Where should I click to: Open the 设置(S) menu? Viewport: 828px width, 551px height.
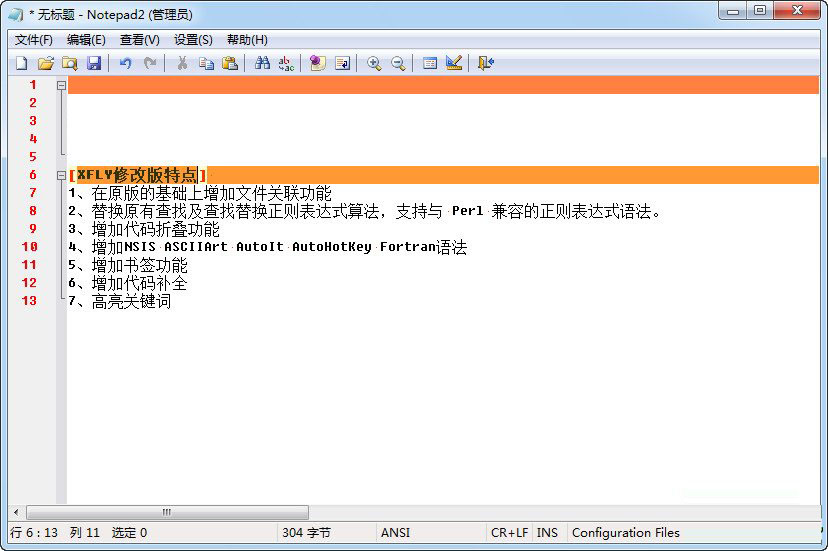pyautogui.click(x=193, y=40)
